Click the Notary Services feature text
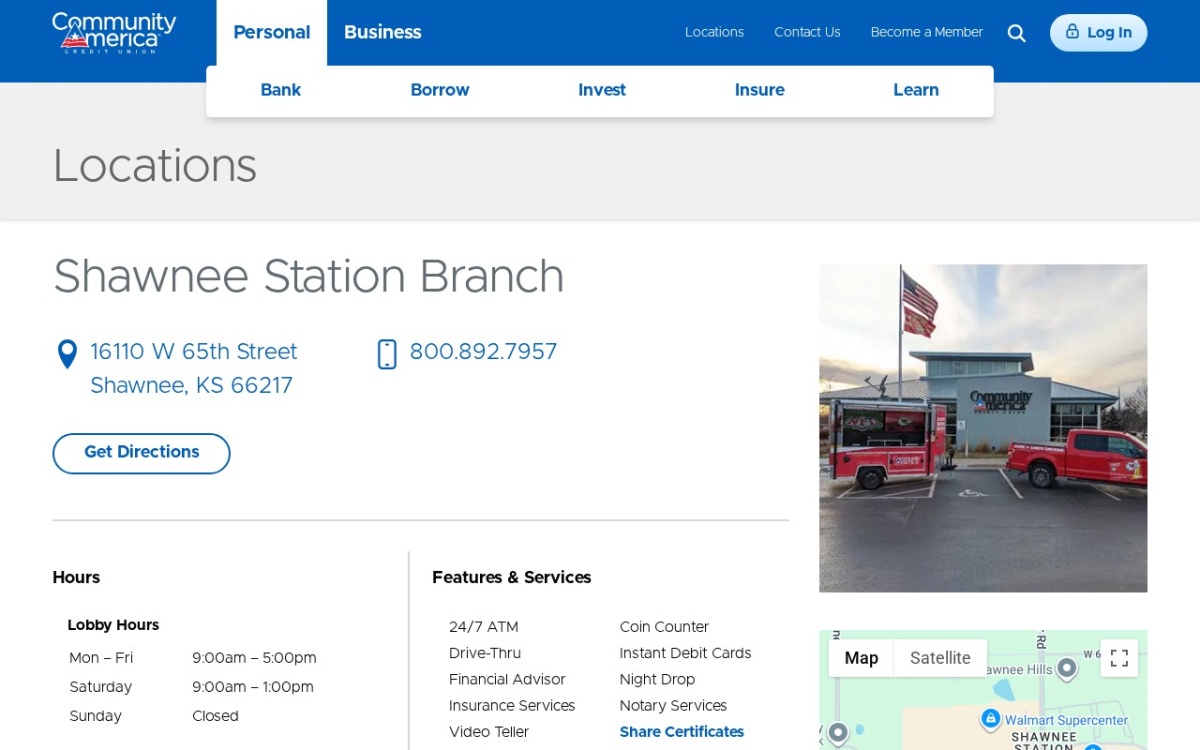Screen dimensions: 1200x750 pyautogui.click(x=673, y=706)
